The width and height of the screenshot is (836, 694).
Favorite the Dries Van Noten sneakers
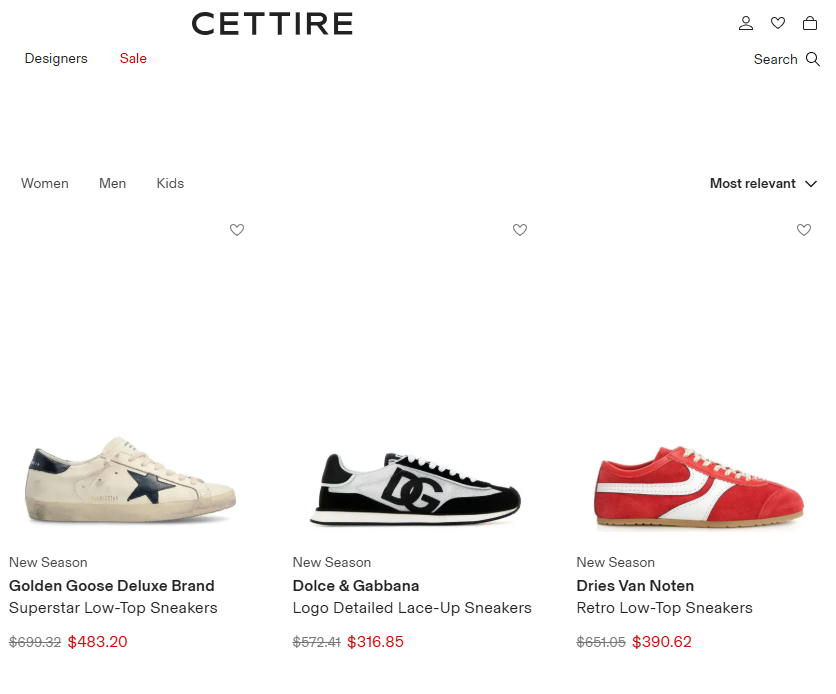click(804, 230)
